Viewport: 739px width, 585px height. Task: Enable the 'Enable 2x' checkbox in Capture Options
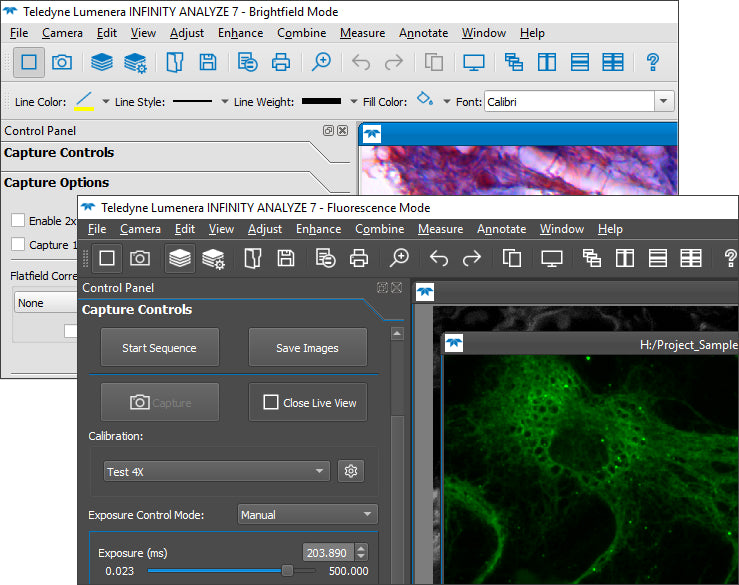[17, 221]
